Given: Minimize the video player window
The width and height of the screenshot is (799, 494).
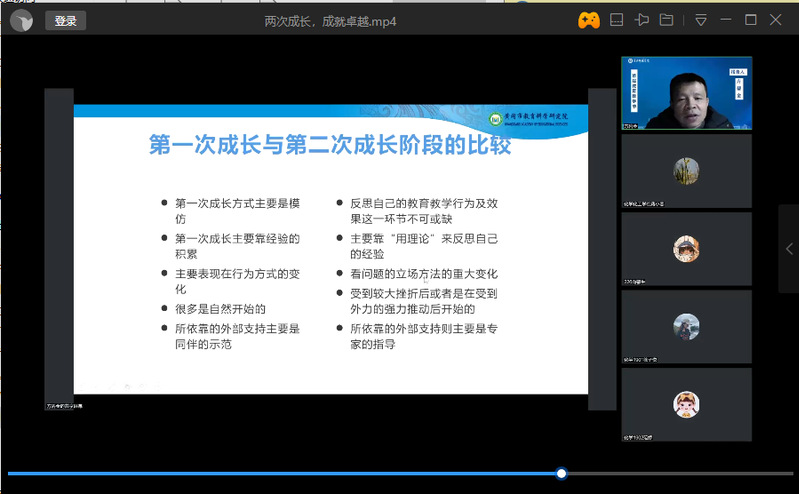Looking at the screenshot, I should (x=726, y=20).
